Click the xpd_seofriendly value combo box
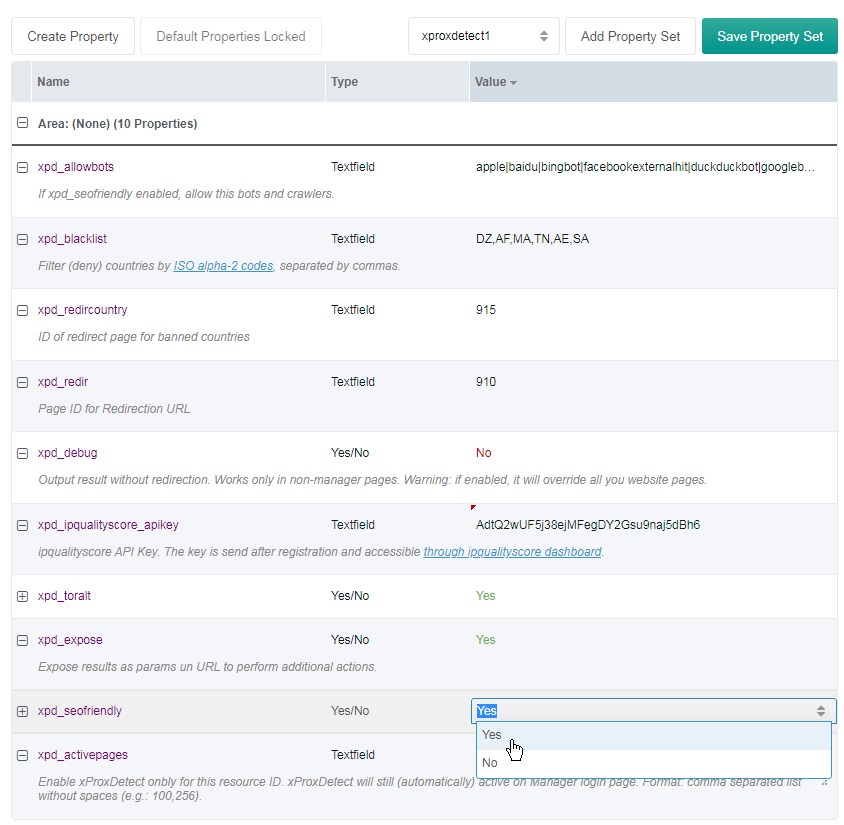This screenshot has height=825, width=844. point(653,711)
